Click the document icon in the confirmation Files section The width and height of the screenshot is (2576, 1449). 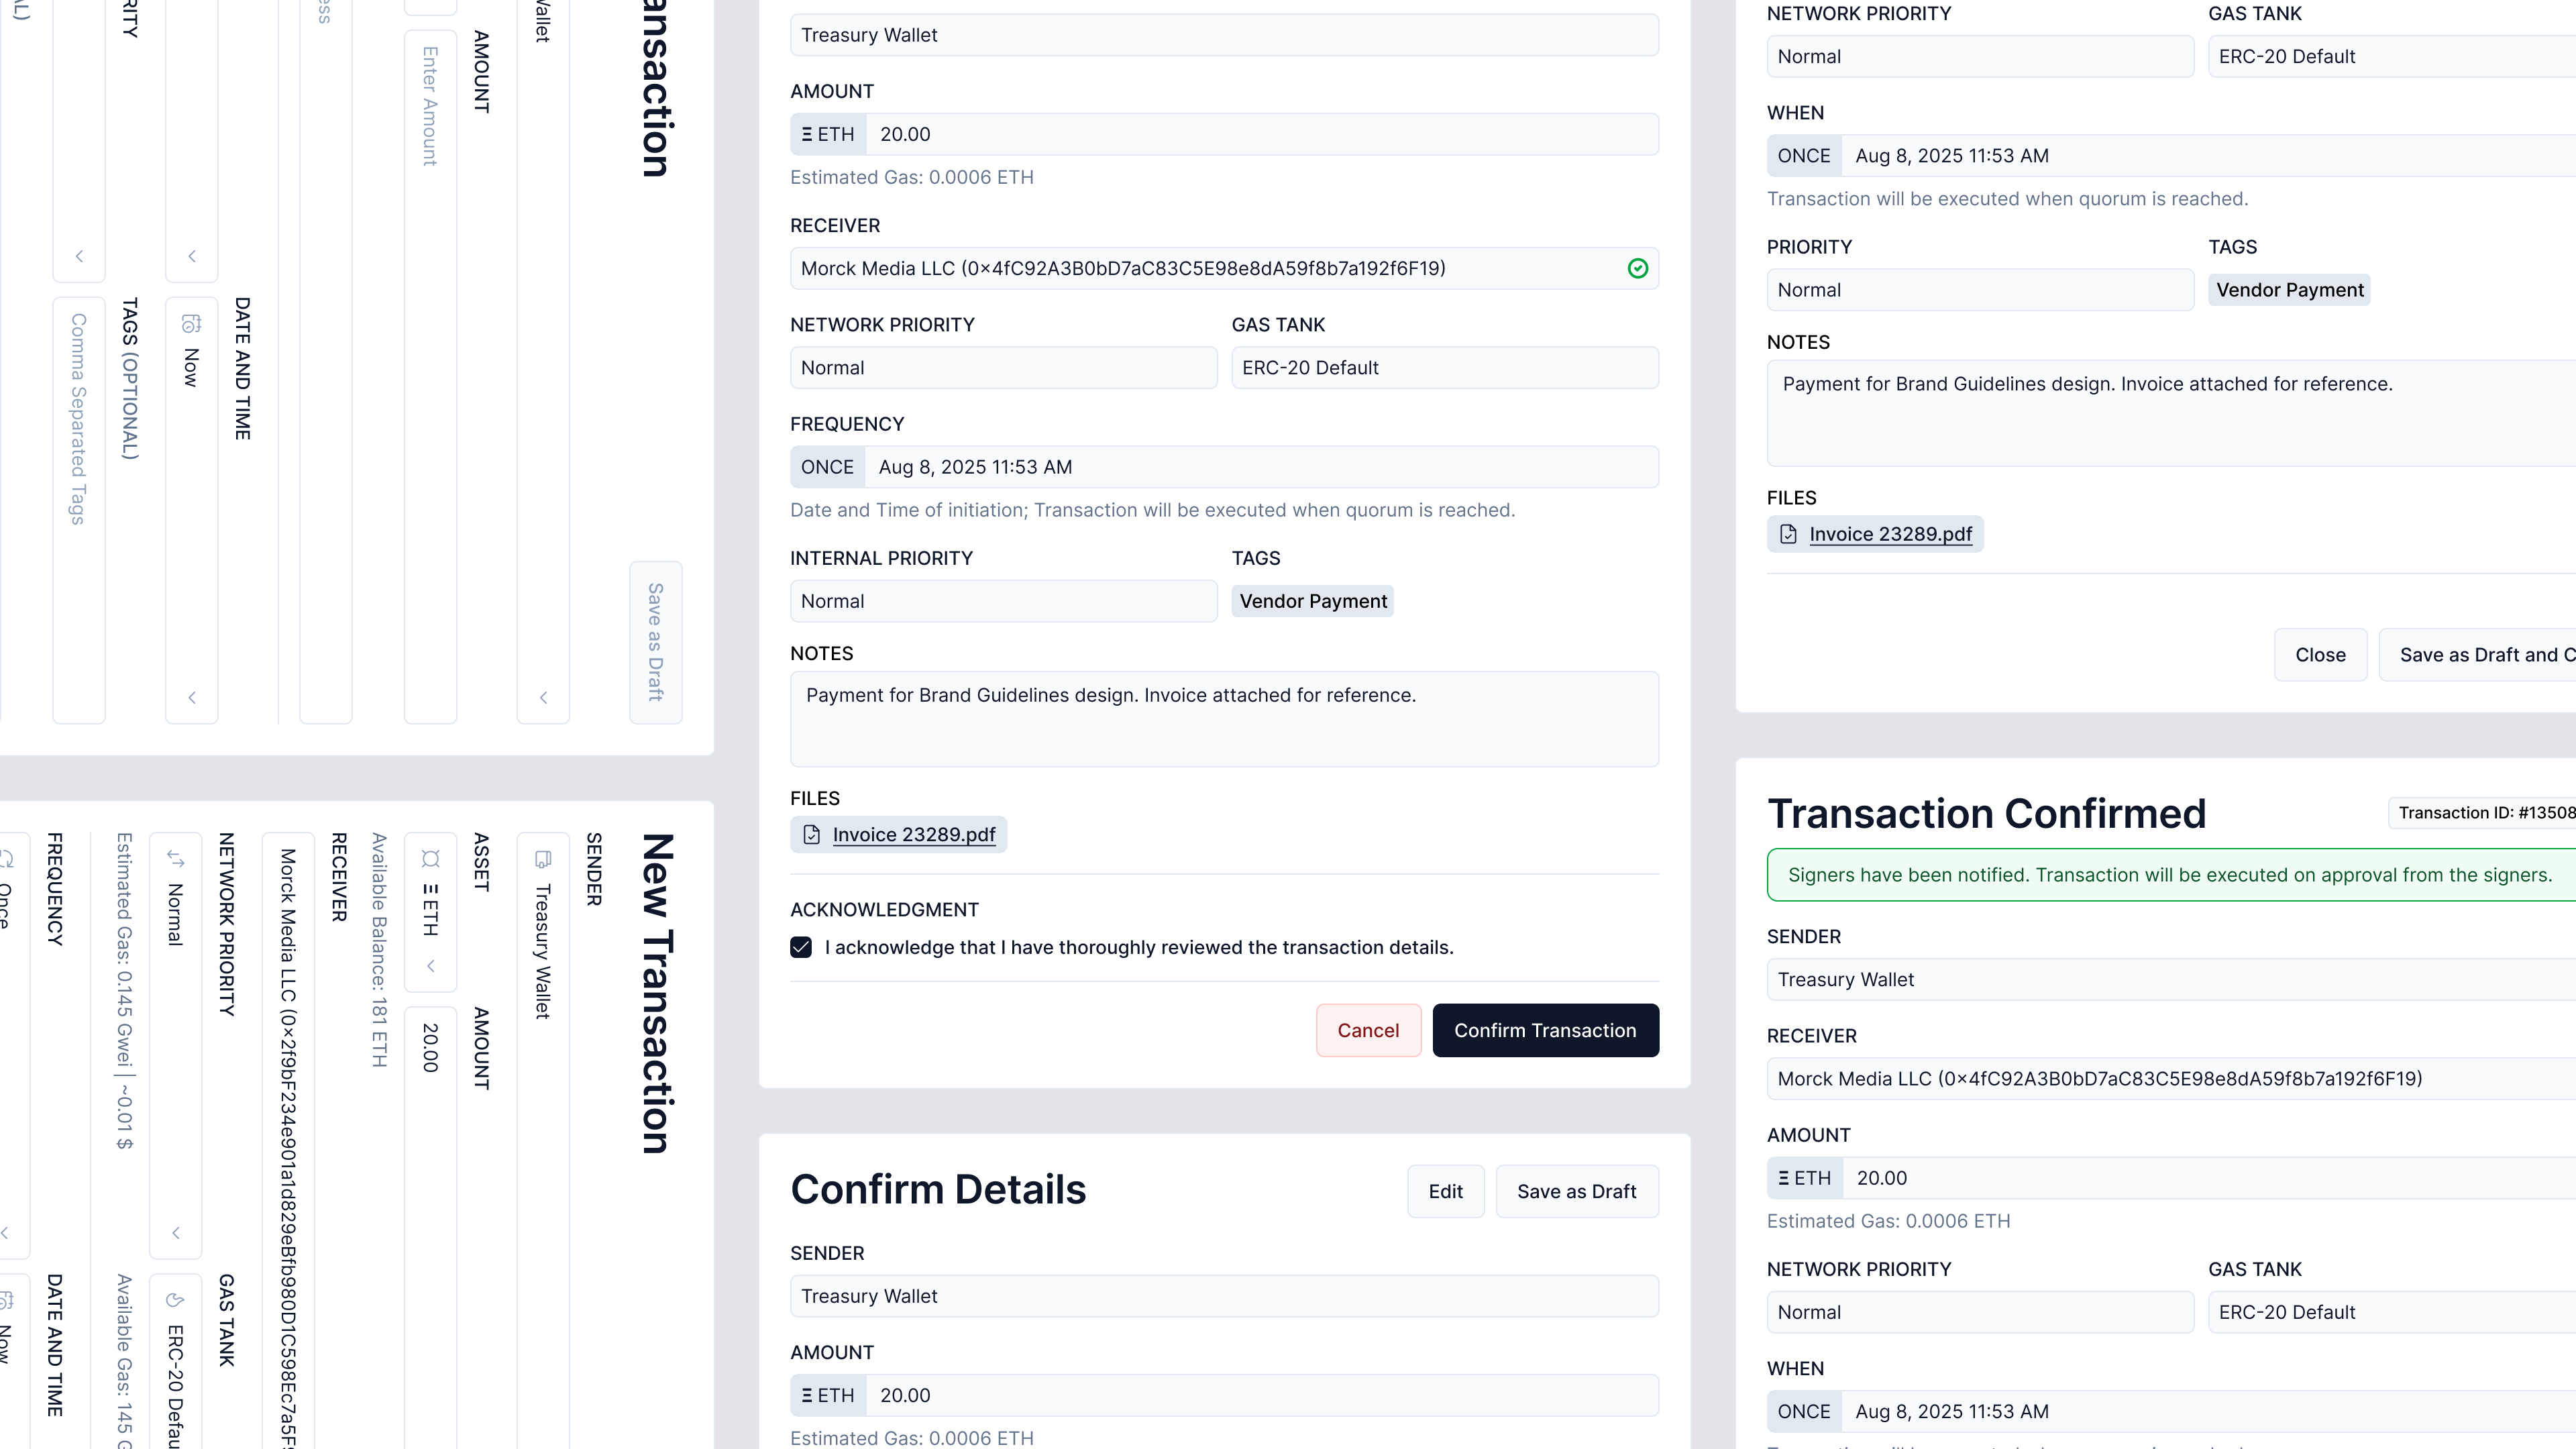click(1790, 534)
